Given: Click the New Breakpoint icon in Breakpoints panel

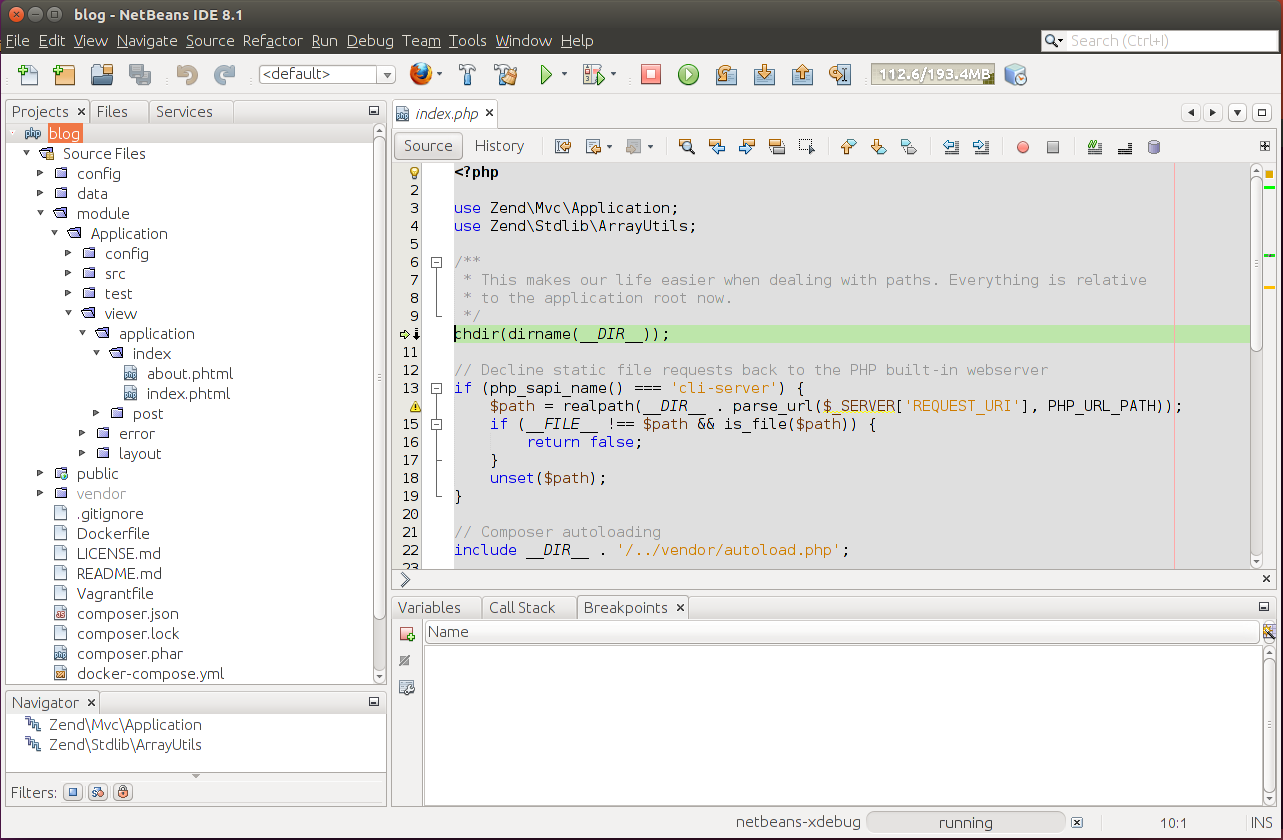Looking at the screenshot, I should click(x=406, y=634).
